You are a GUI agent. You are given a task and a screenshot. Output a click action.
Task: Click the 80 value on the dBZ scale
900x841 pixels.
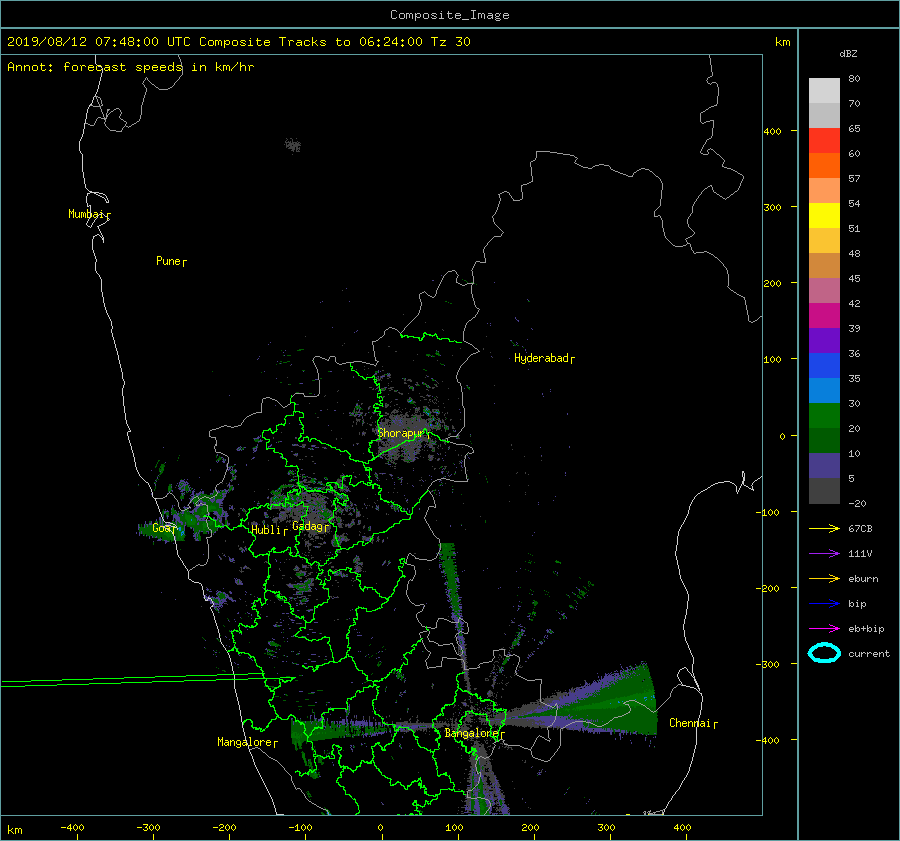[x=854, y=79]
